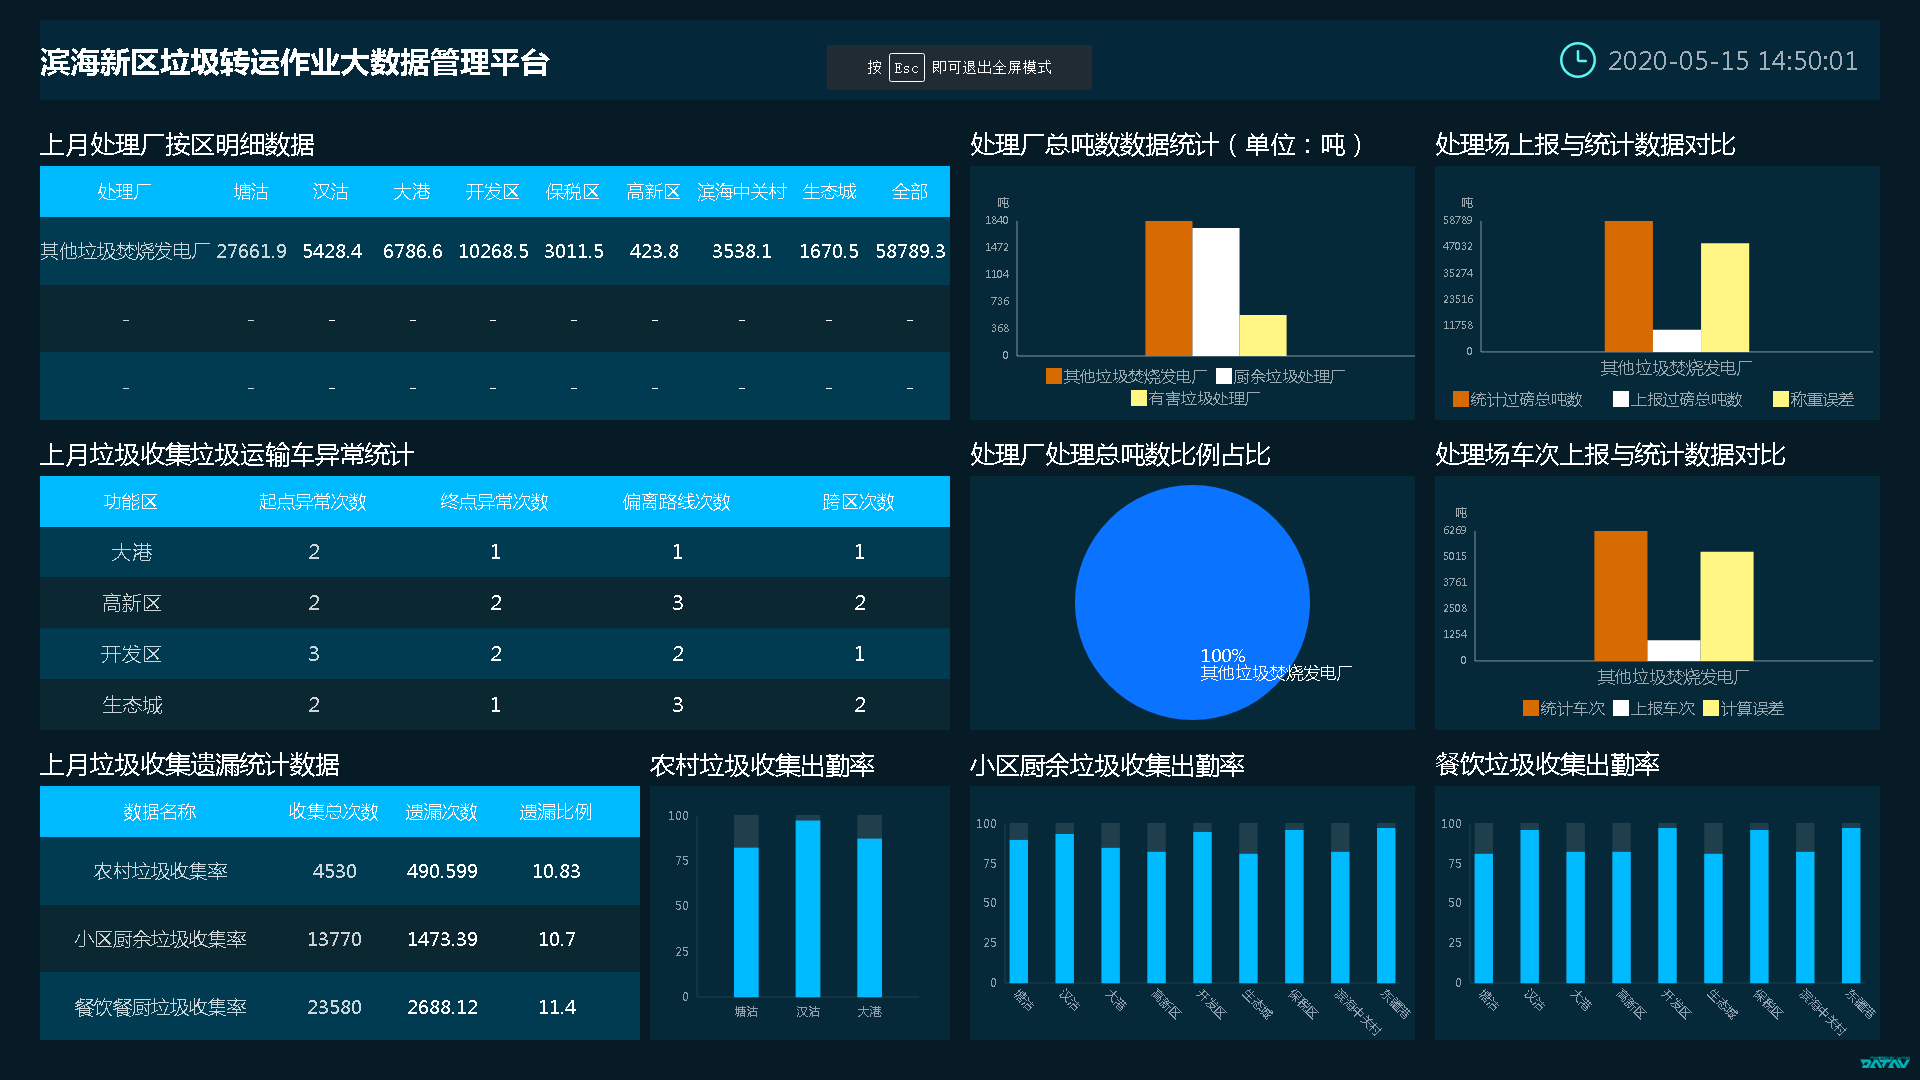This screenshot has height=1080, width=1920.
Task: Click the DataV logo in bottom corner
Action: (x=1884, y=1063)
